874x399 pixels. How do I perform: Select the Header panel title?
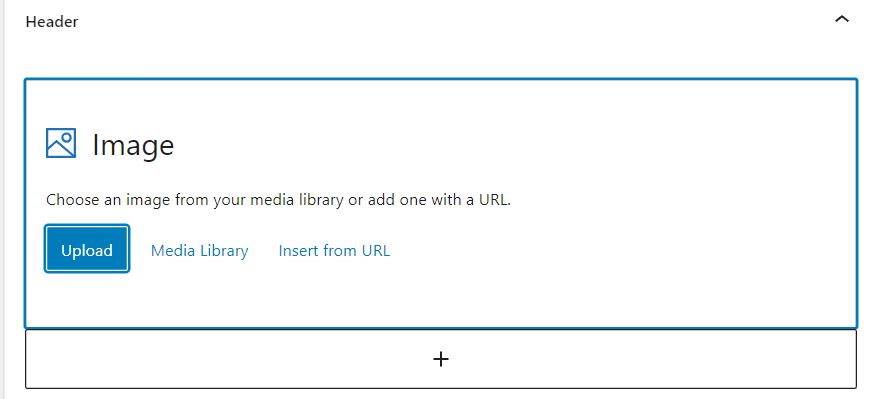click(52, 22)
